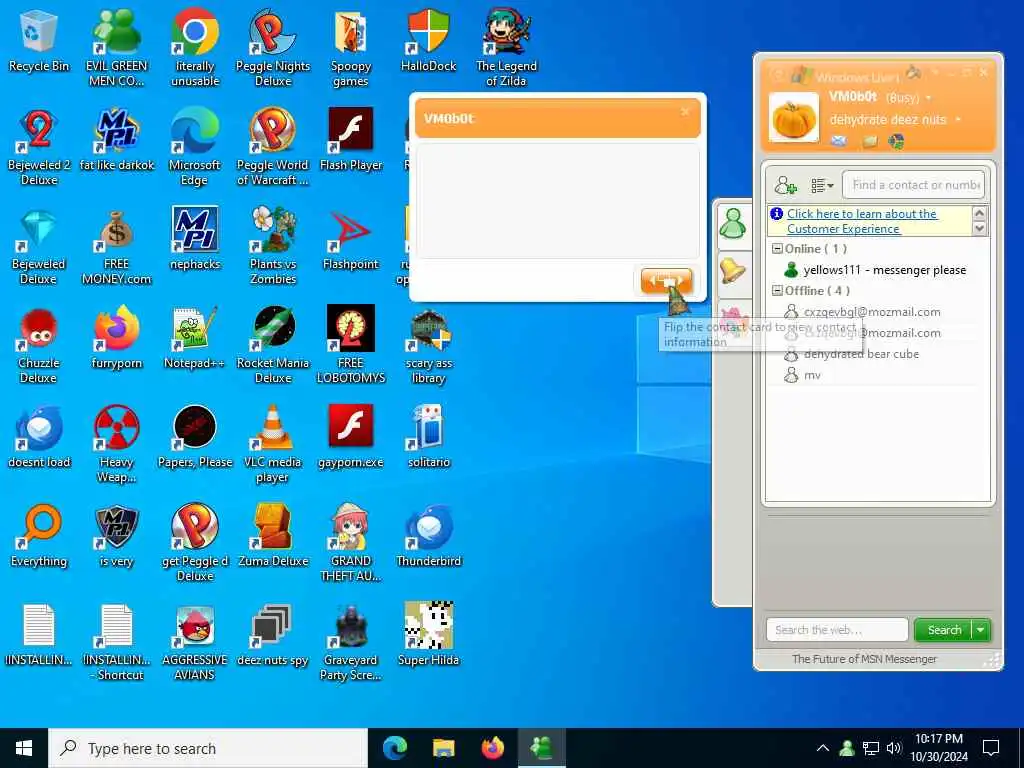Click 'The Future of MSN Messenger' text
The width and height of the screenshot is (1024, 768).
[864, 659]
